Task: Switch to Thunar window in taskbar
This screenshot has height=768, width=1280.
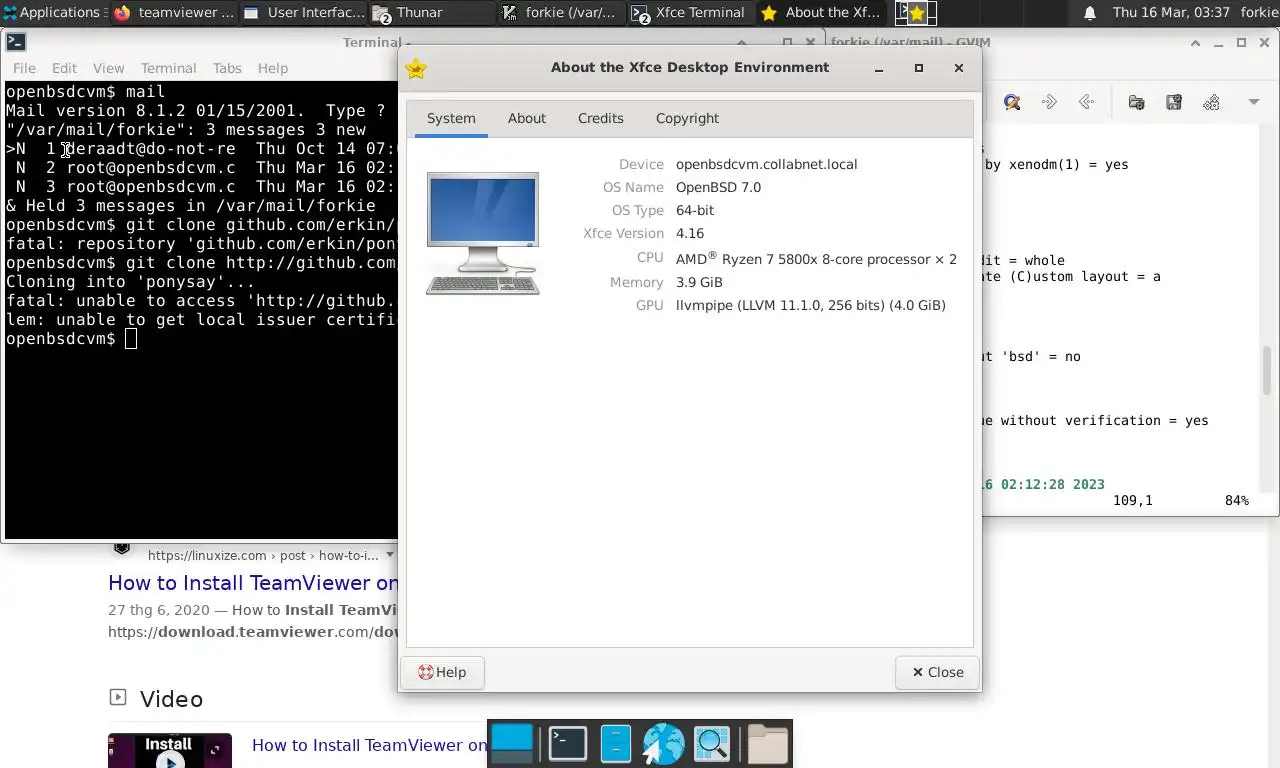Action: pos(434,13)
